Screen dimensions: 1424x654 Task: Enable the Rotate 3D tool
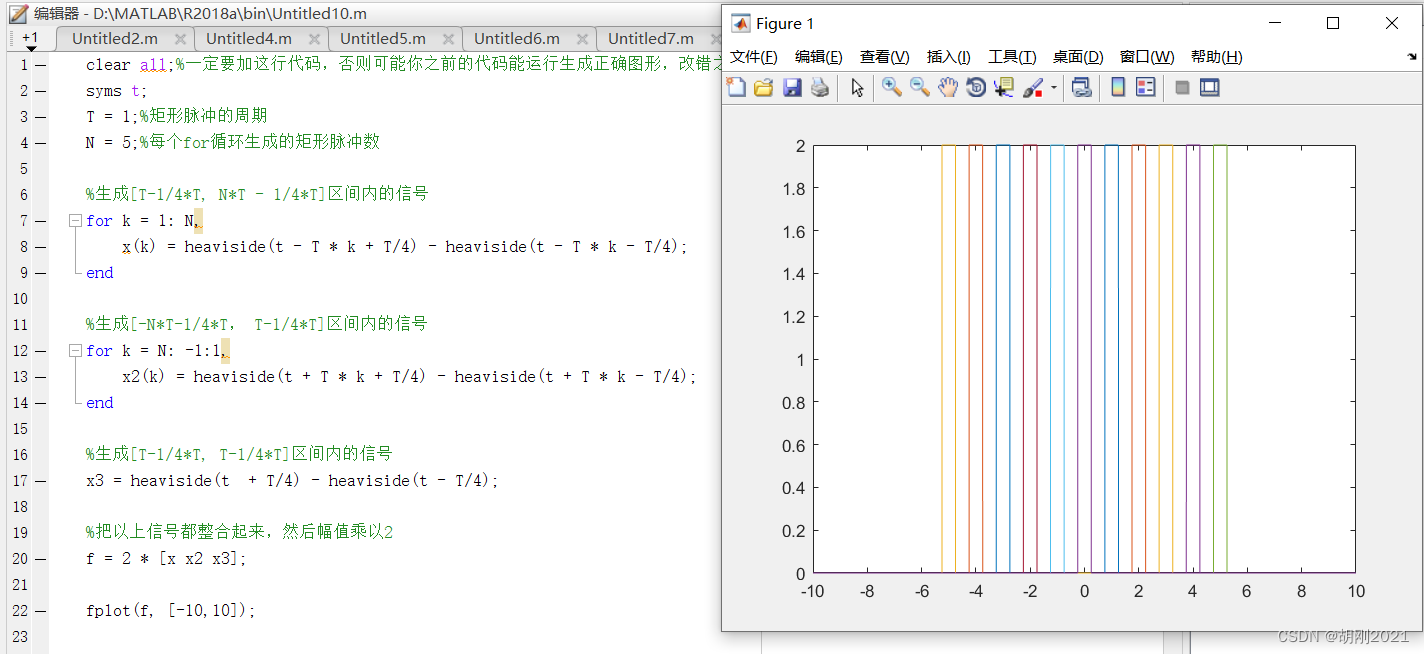tap(976, 88)
